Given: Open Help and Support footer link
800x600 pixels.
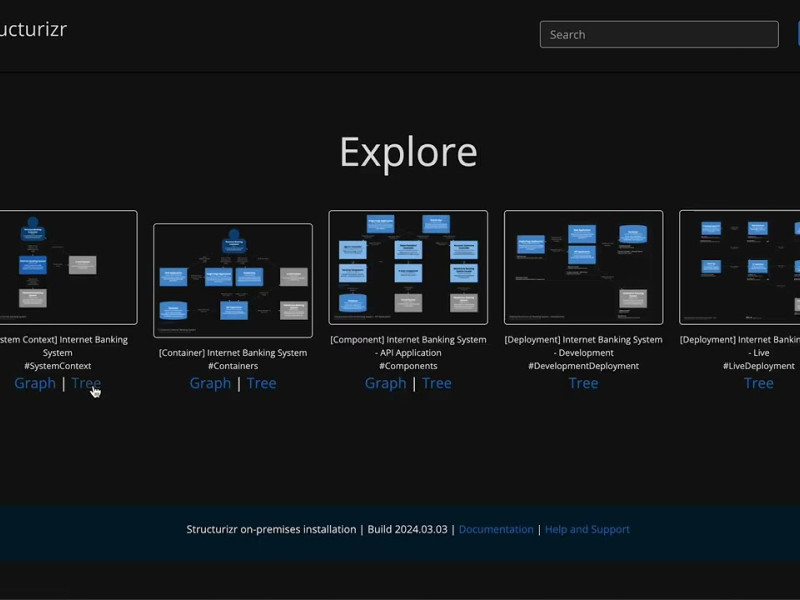Looking at the screenshot, I should (x=587, y=530).
